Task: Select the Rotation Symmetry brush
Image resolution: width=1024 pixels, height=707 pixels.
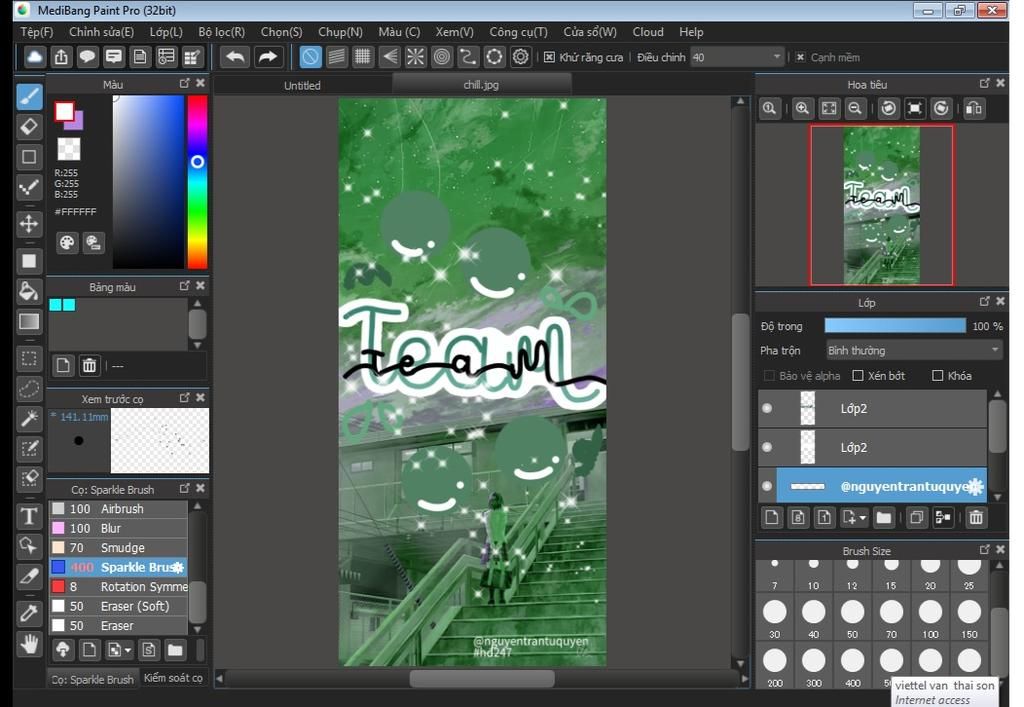Action: click(118, 587)
